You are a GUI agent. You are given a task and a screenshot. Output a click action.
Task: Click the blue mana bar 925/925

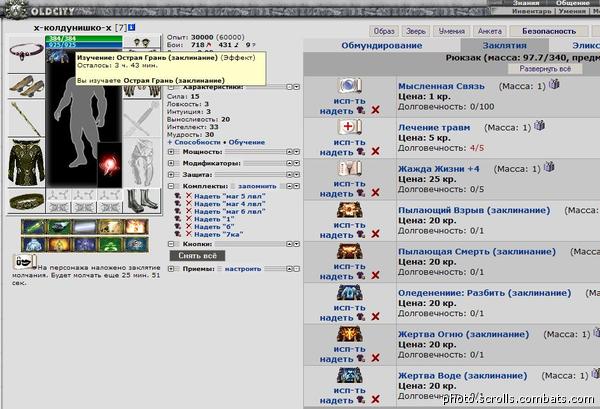point(84,45)
